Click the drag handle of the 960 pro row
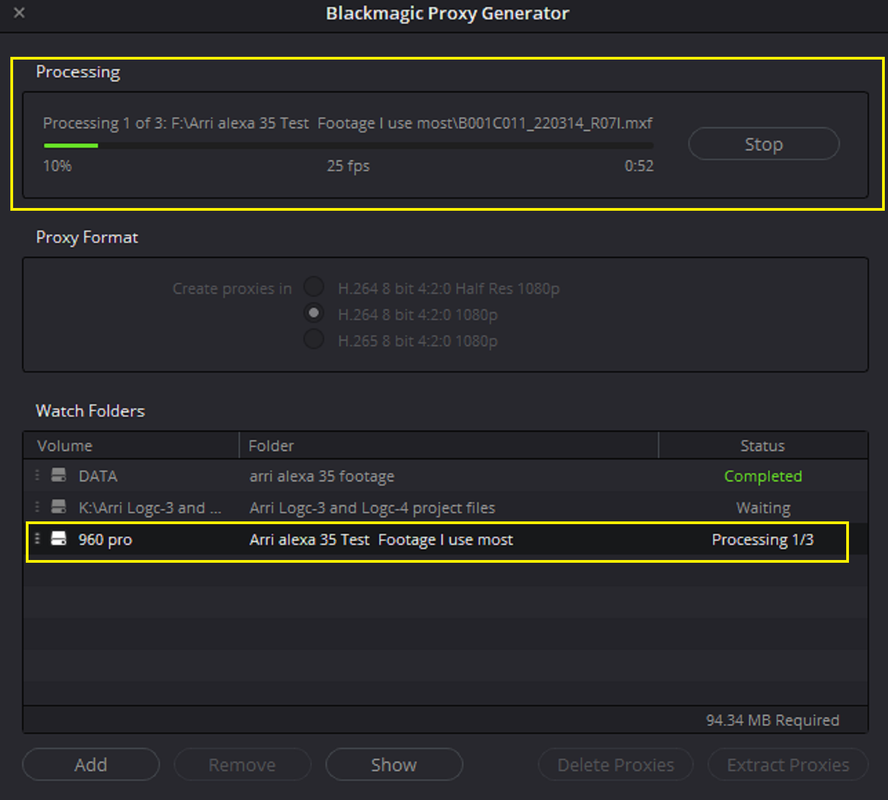The height and width of the screenshot is (800, 888). pyautogui.click(x=37, y=538)
